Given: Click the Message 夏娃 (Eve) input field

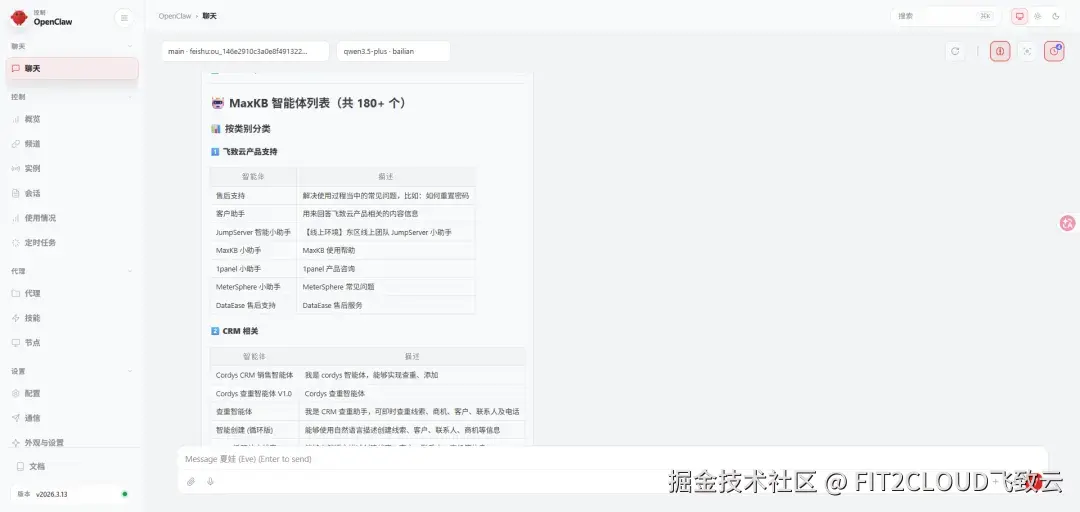Looking at the screenshot, I should tap(612, 459).
